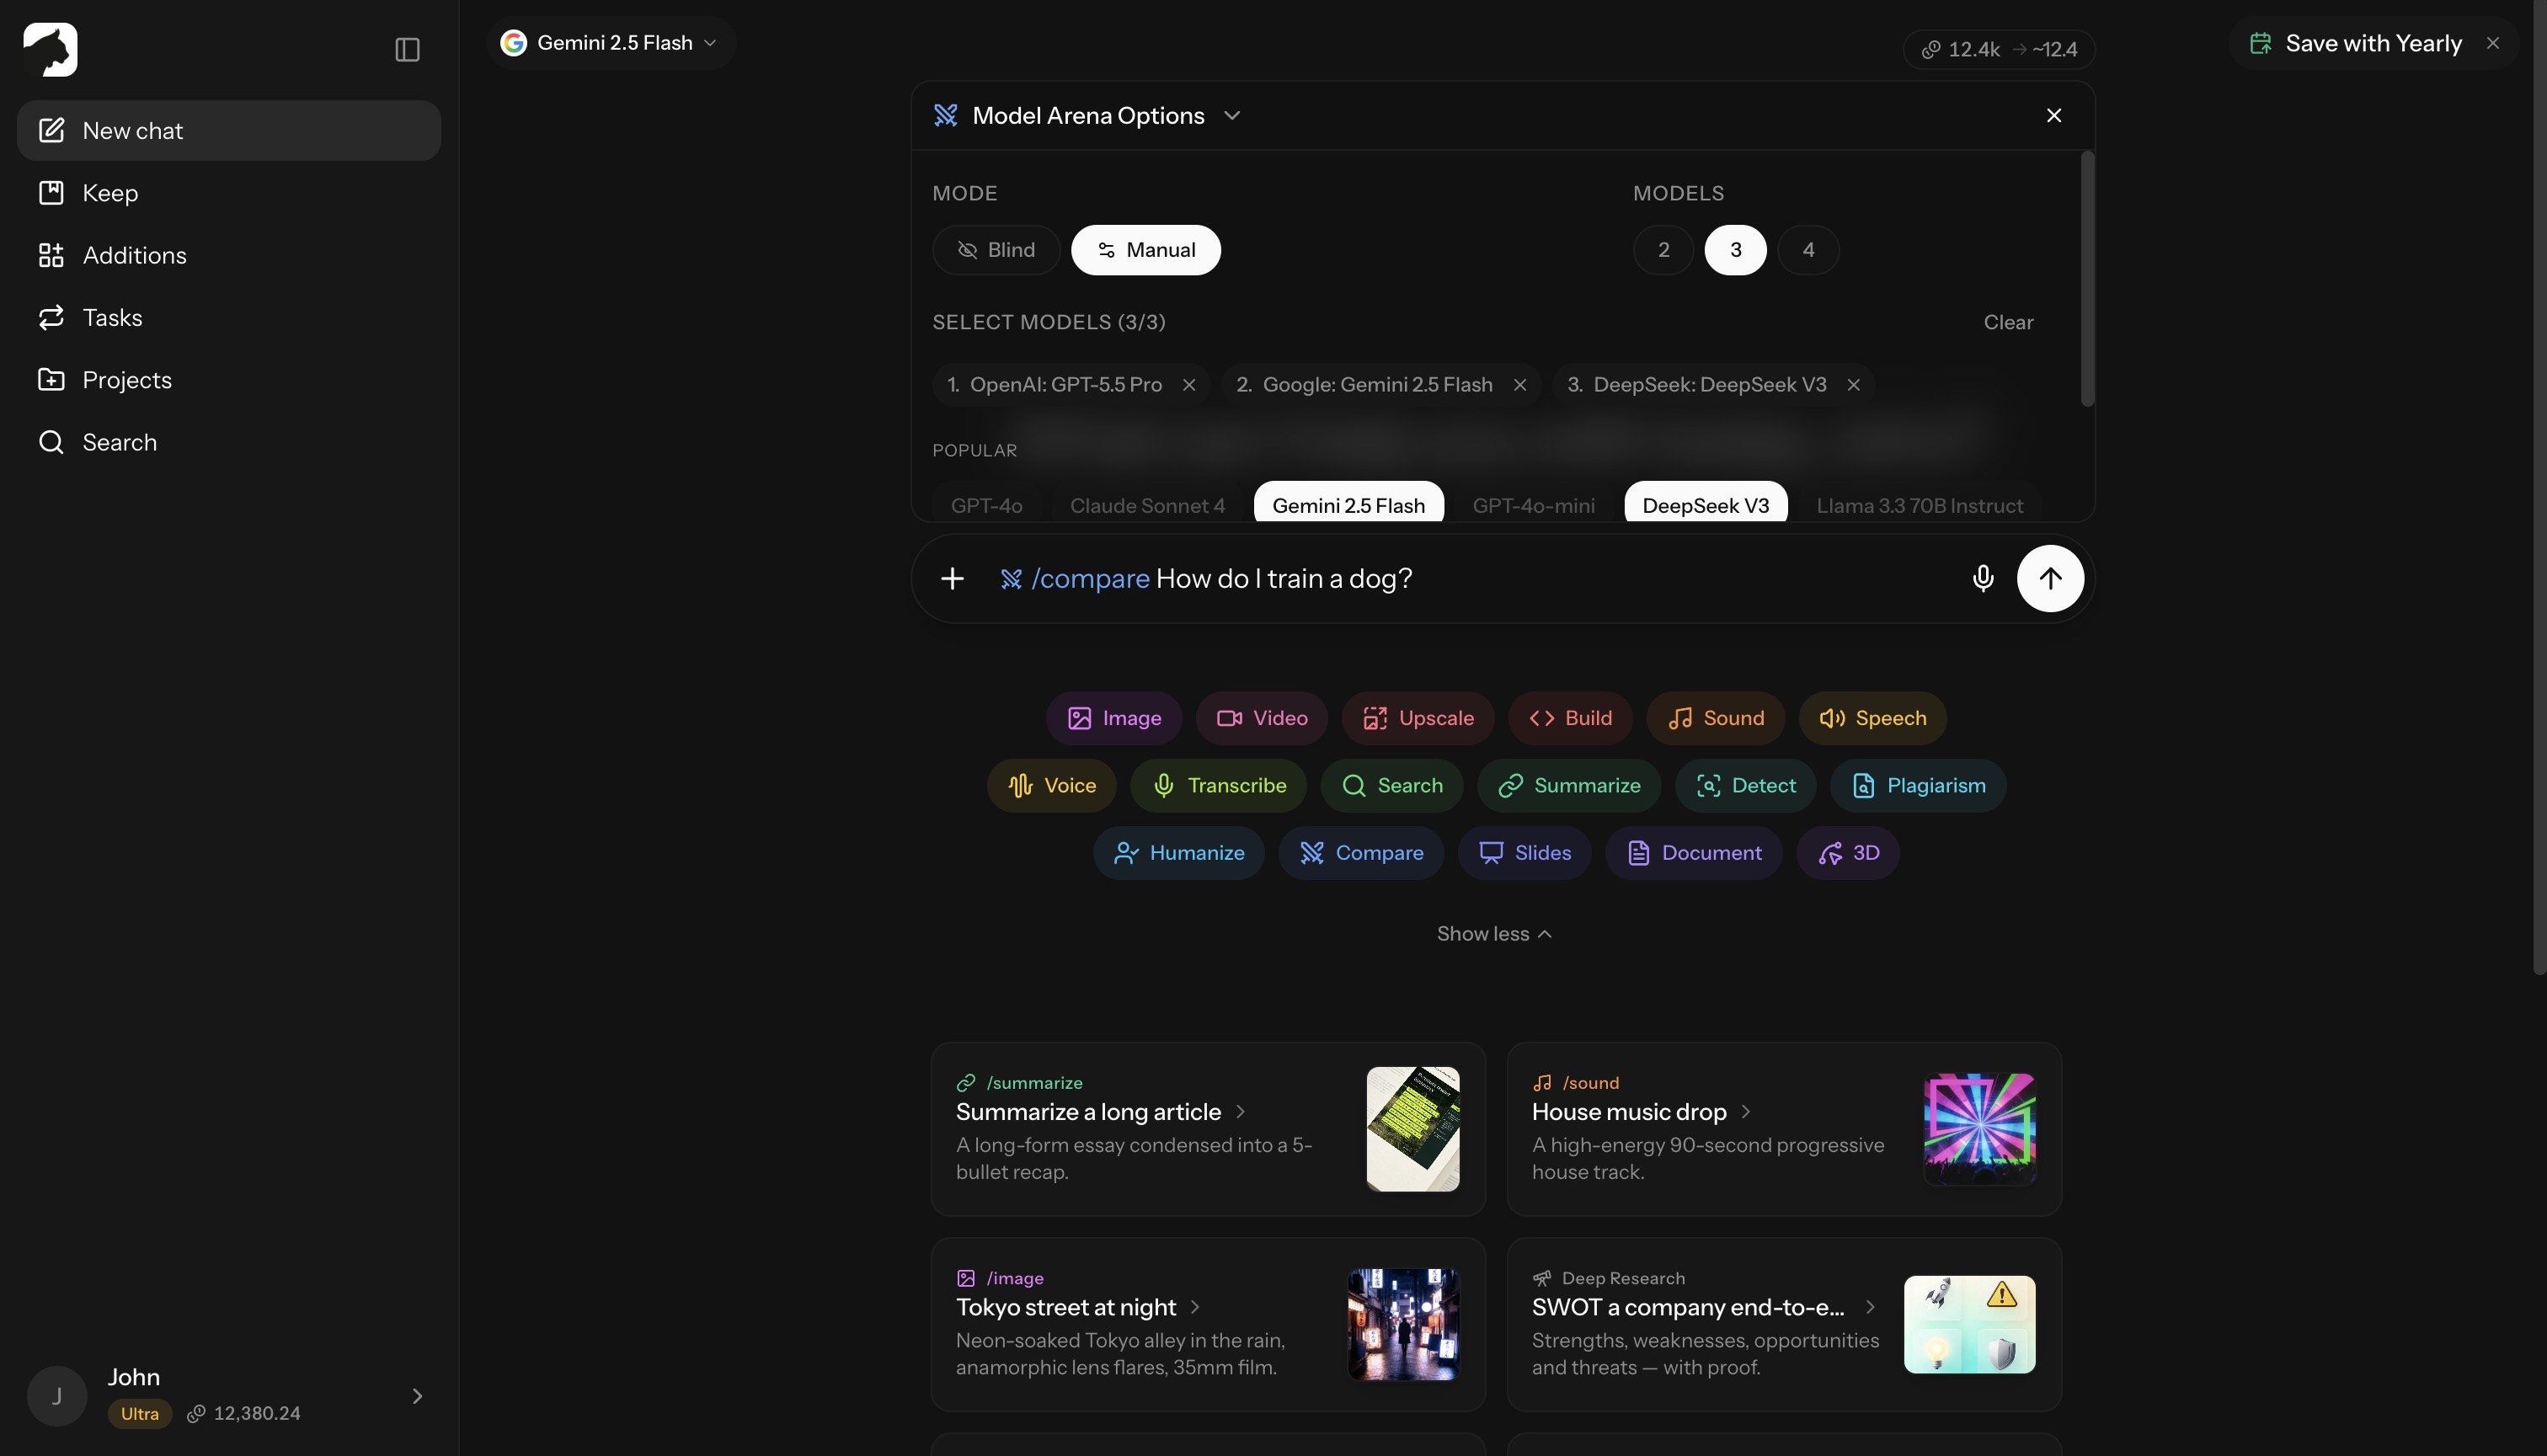Select the Build tool chip
Image resolution: width=2547 pixels, height=1456 pixels.
(x=1570, y=718)
